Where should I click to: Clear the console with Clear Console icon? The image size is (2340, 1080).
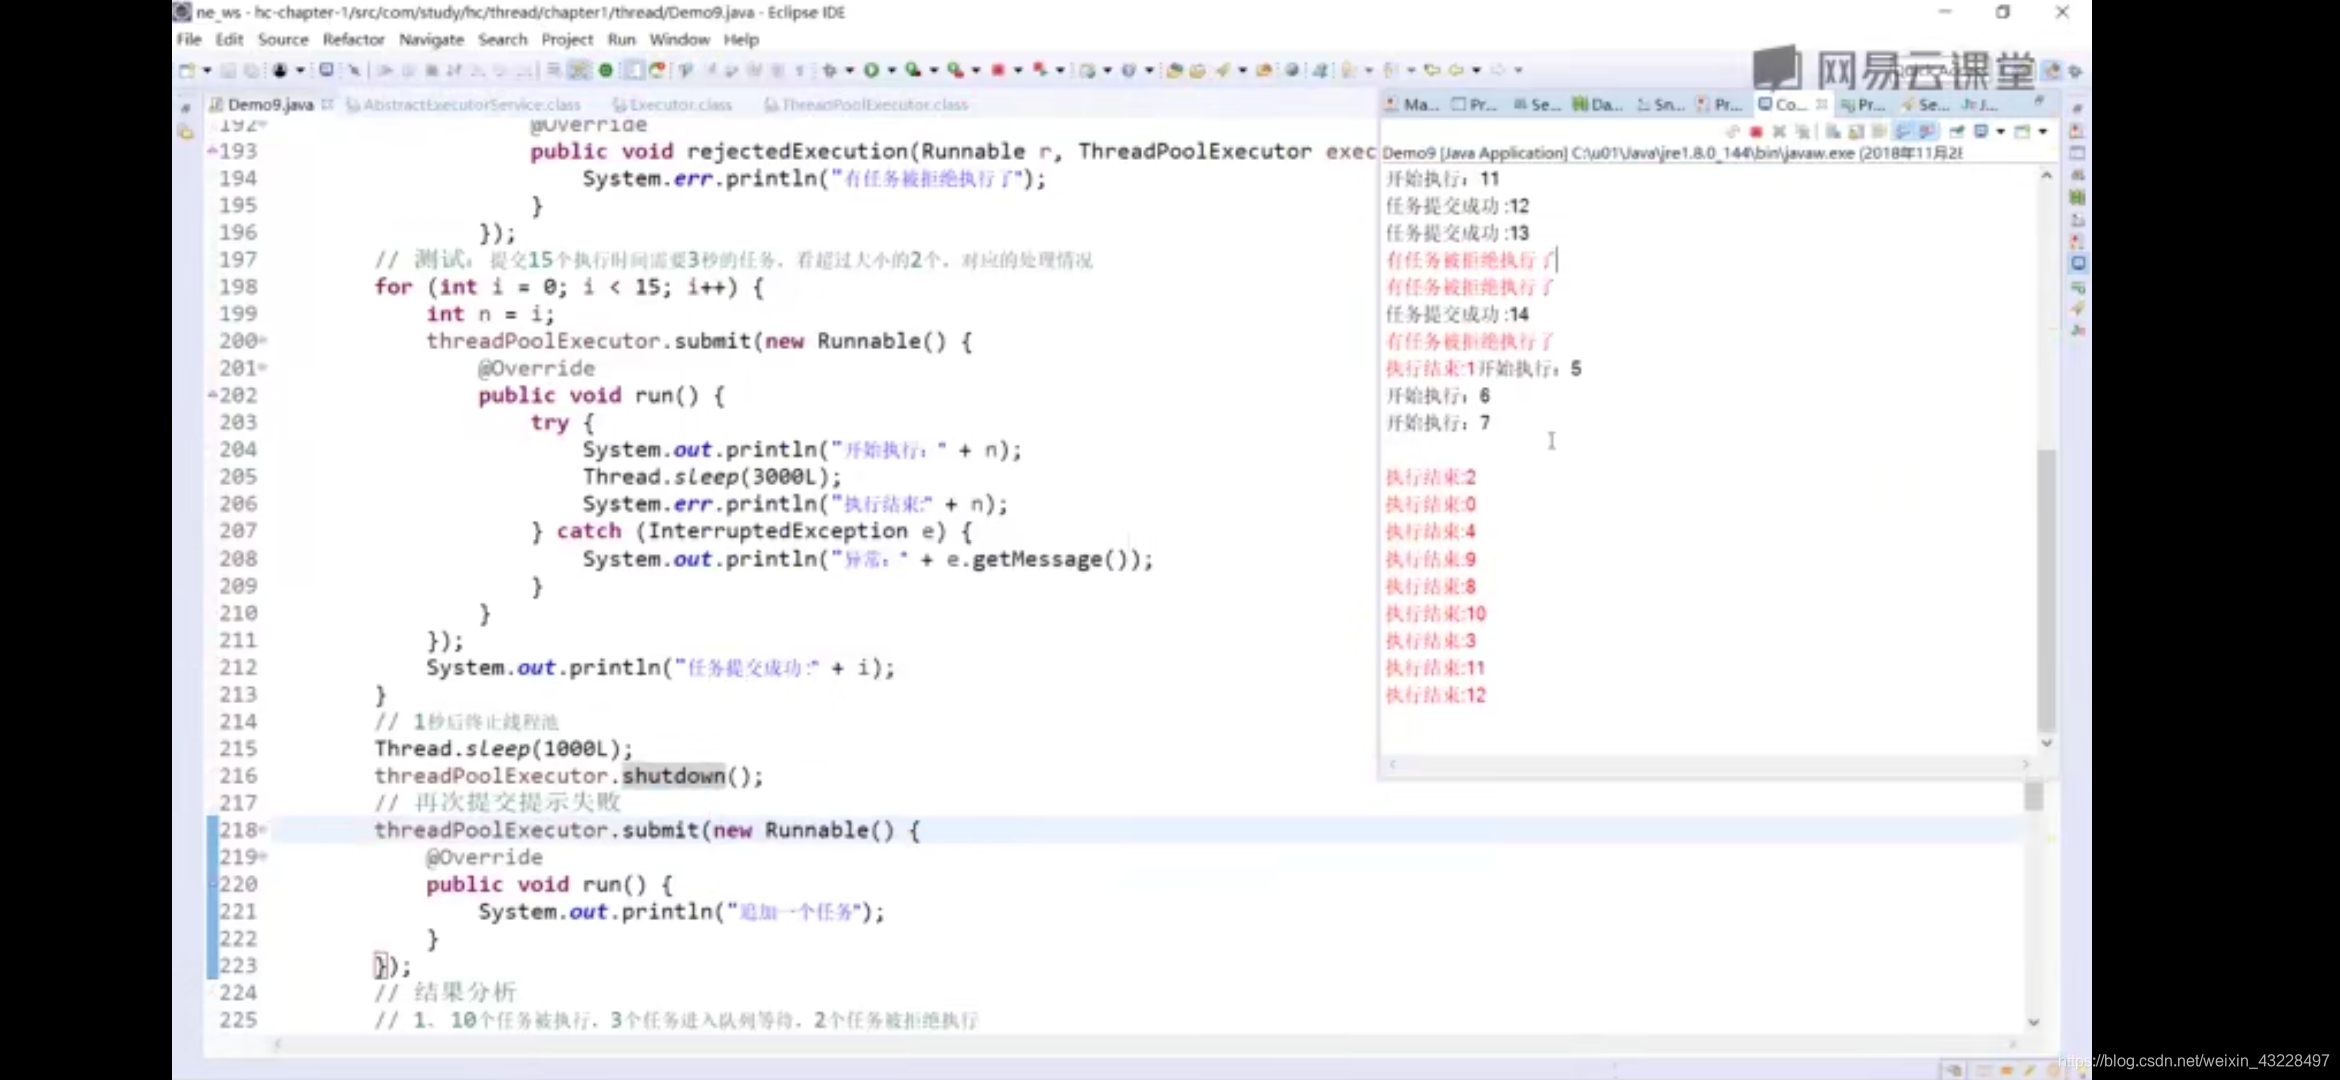pos(1832,131)
